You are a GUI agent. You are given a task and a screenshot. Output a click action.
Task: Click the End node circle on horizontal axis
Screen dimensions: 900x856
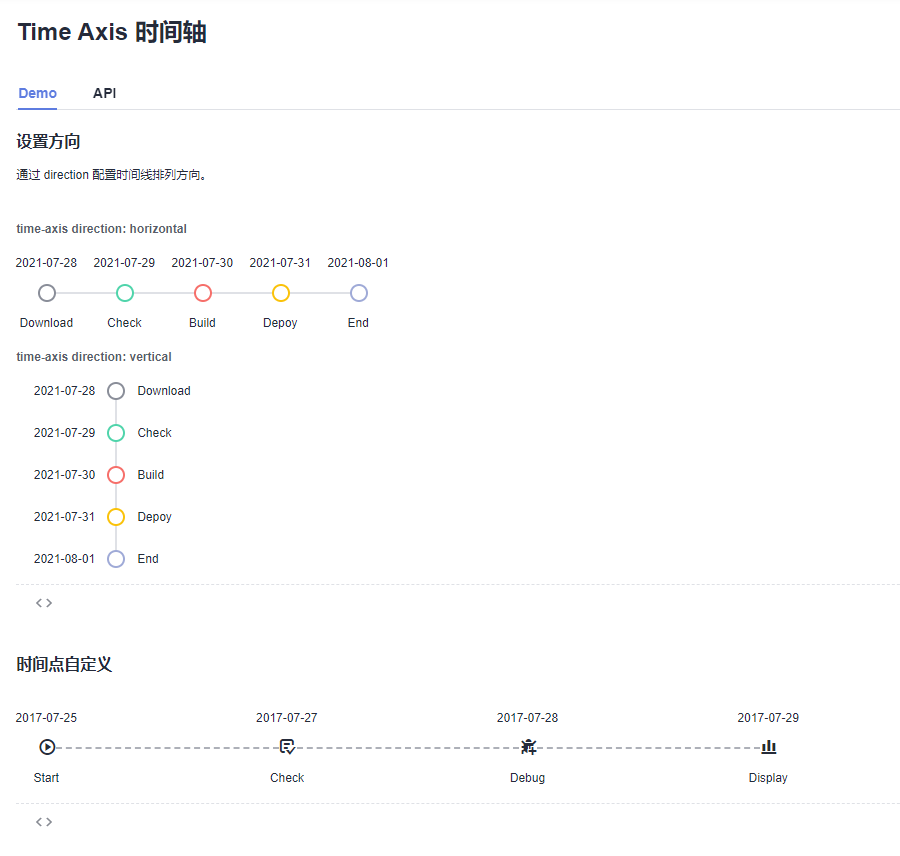(358, 293)
